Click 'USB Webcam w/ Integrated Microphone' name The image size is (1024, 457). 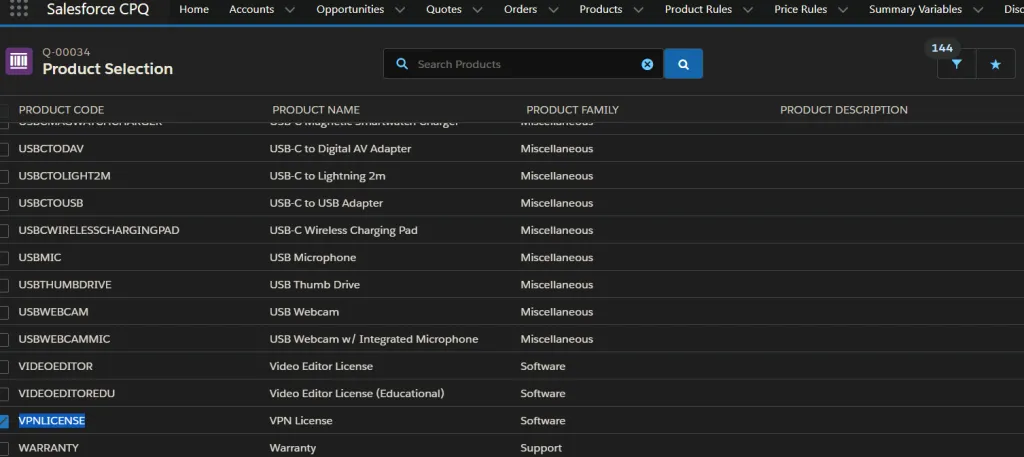point(374,339)
